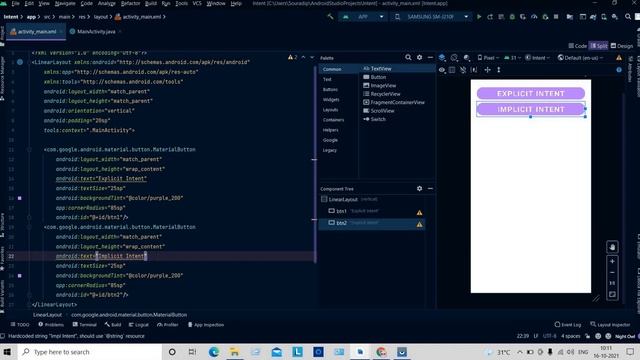Open the Refactor menu
The height and width of the screenshot is (360, 640).
(130, 3)
